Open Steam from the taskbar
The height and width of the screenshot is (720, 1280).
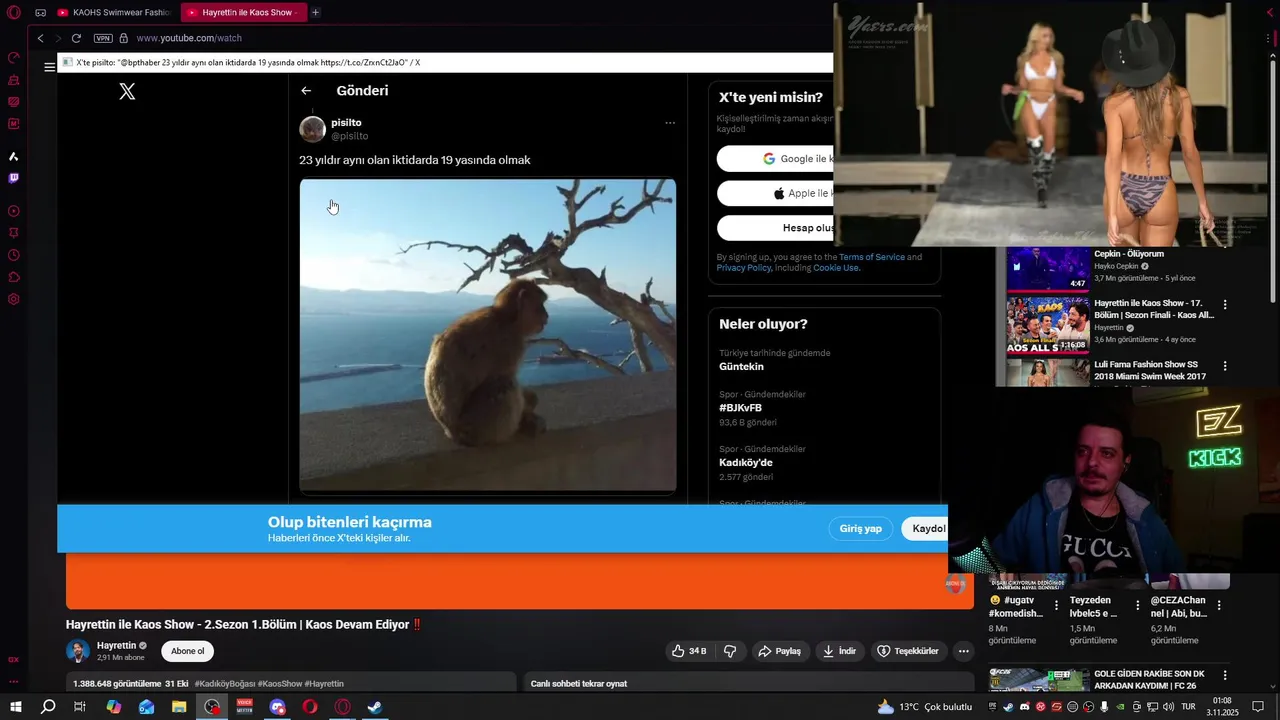click(x=375, y=707)
